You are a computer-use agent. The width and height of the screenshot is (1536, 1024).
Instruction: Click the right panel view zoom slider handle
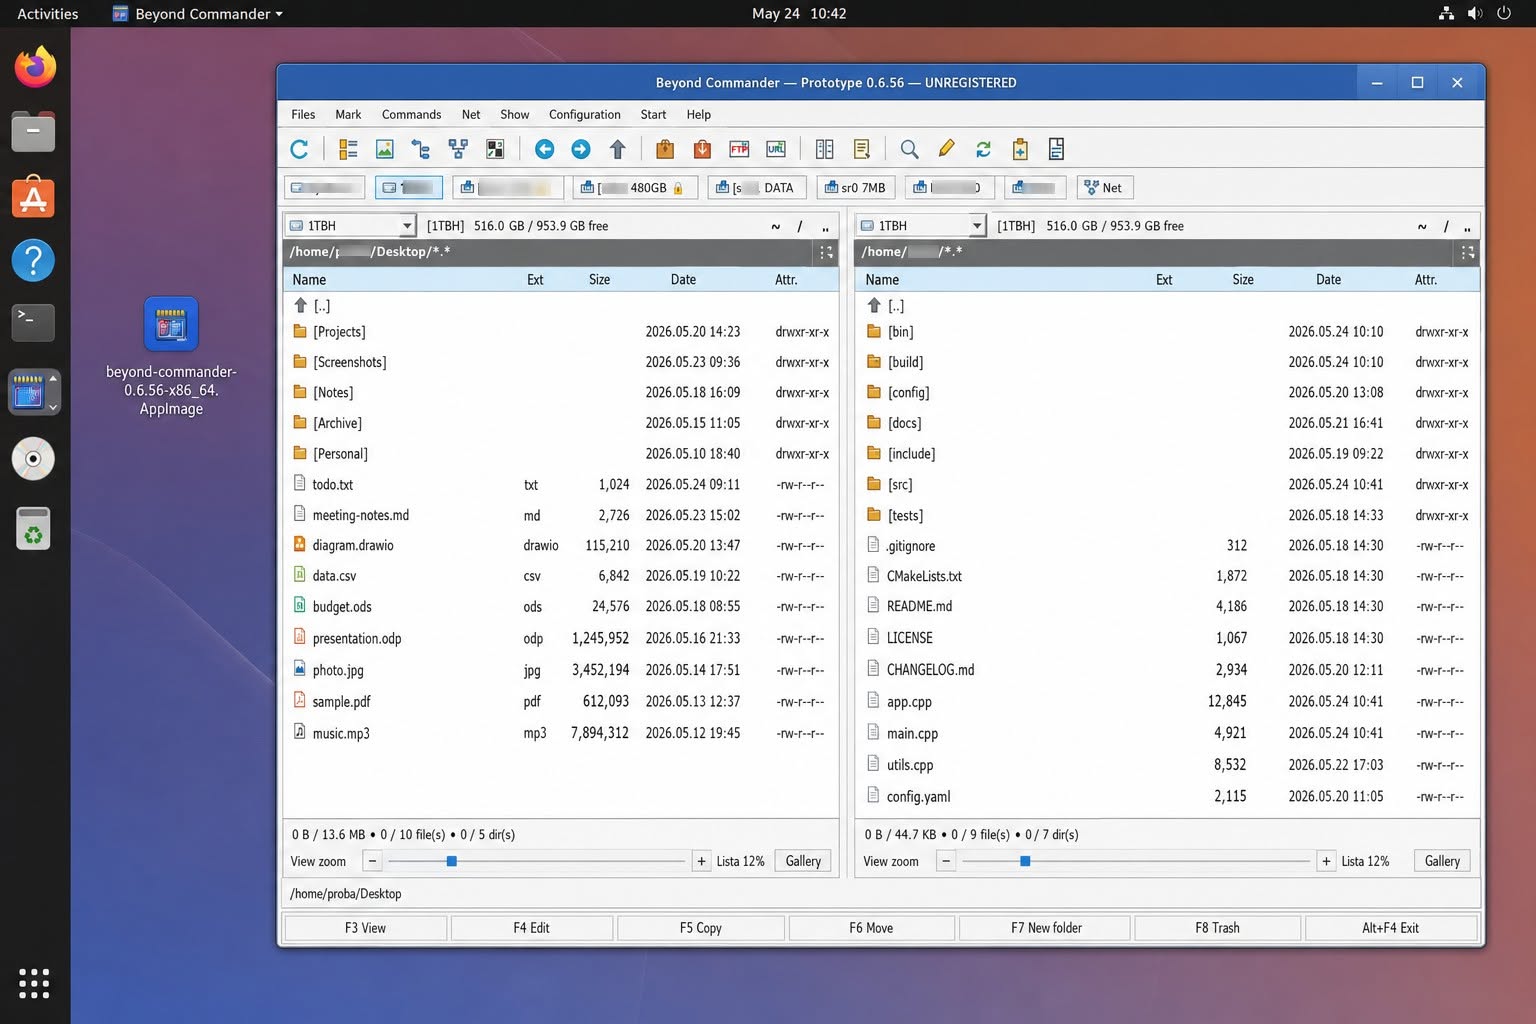click(1025, 861)
